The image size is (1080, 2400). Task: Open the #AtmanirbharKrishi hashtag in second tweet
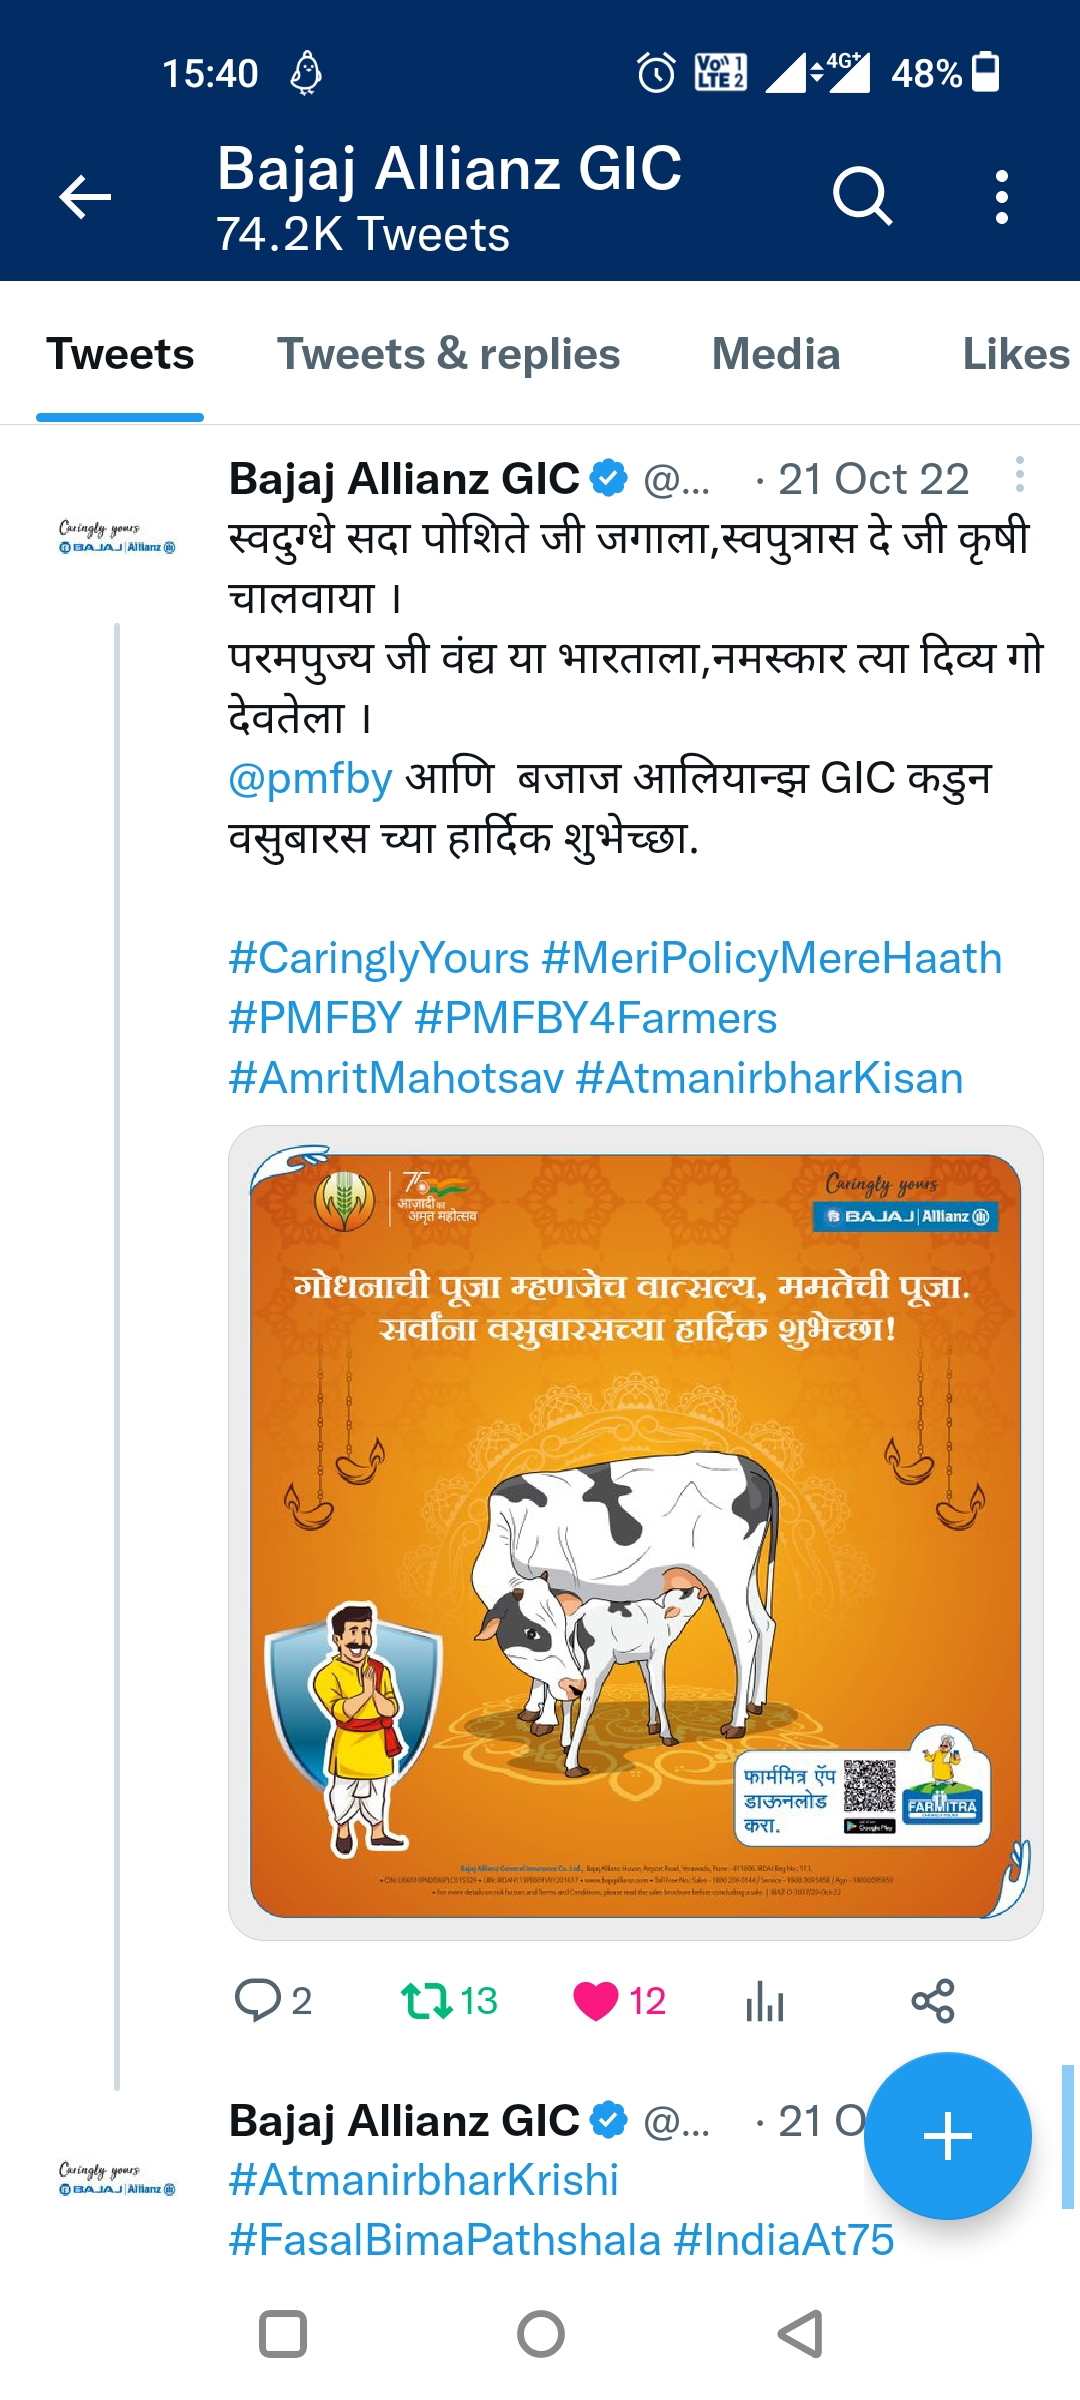423,2180
